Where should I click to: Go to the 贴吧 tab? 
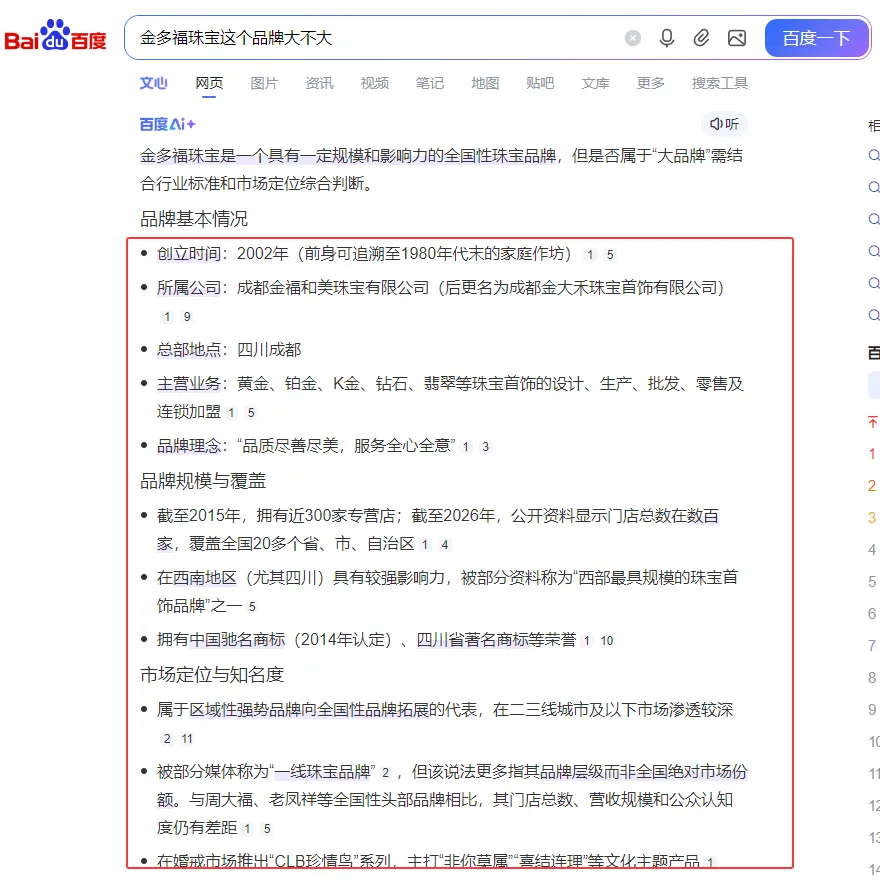540,83
